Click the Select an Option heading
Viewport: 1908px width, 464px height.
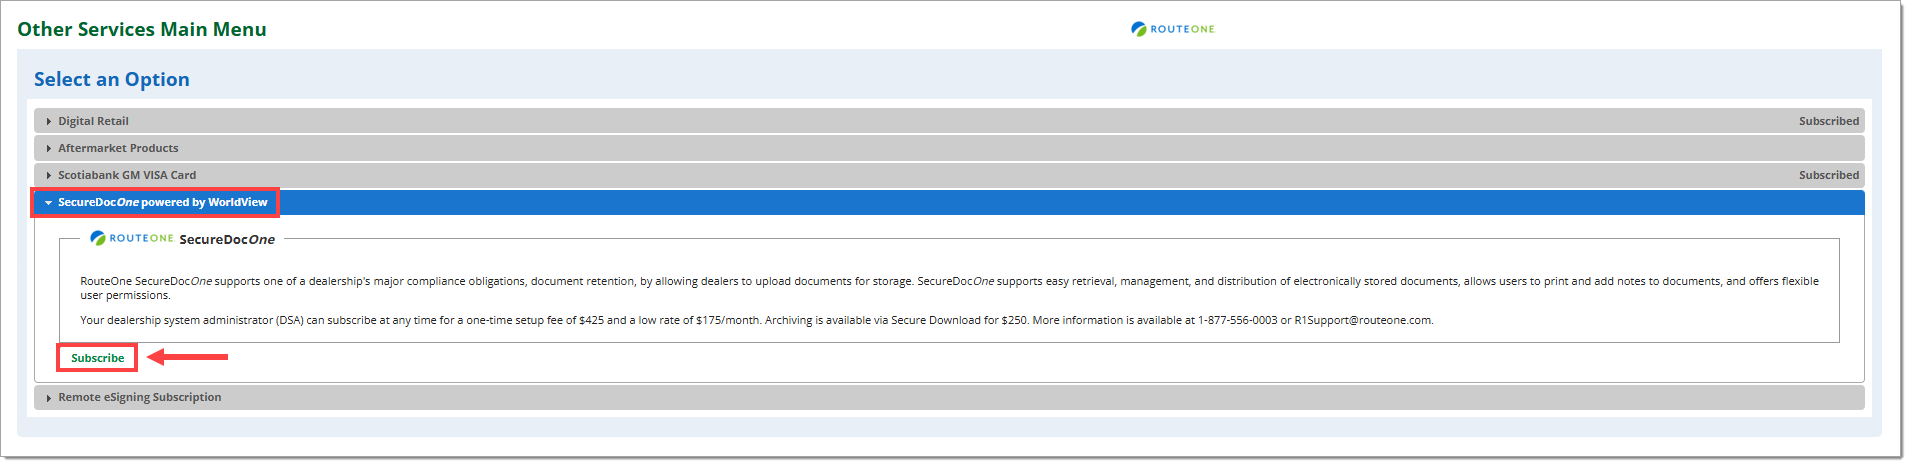pyautogui.click(x=112, y=79)
